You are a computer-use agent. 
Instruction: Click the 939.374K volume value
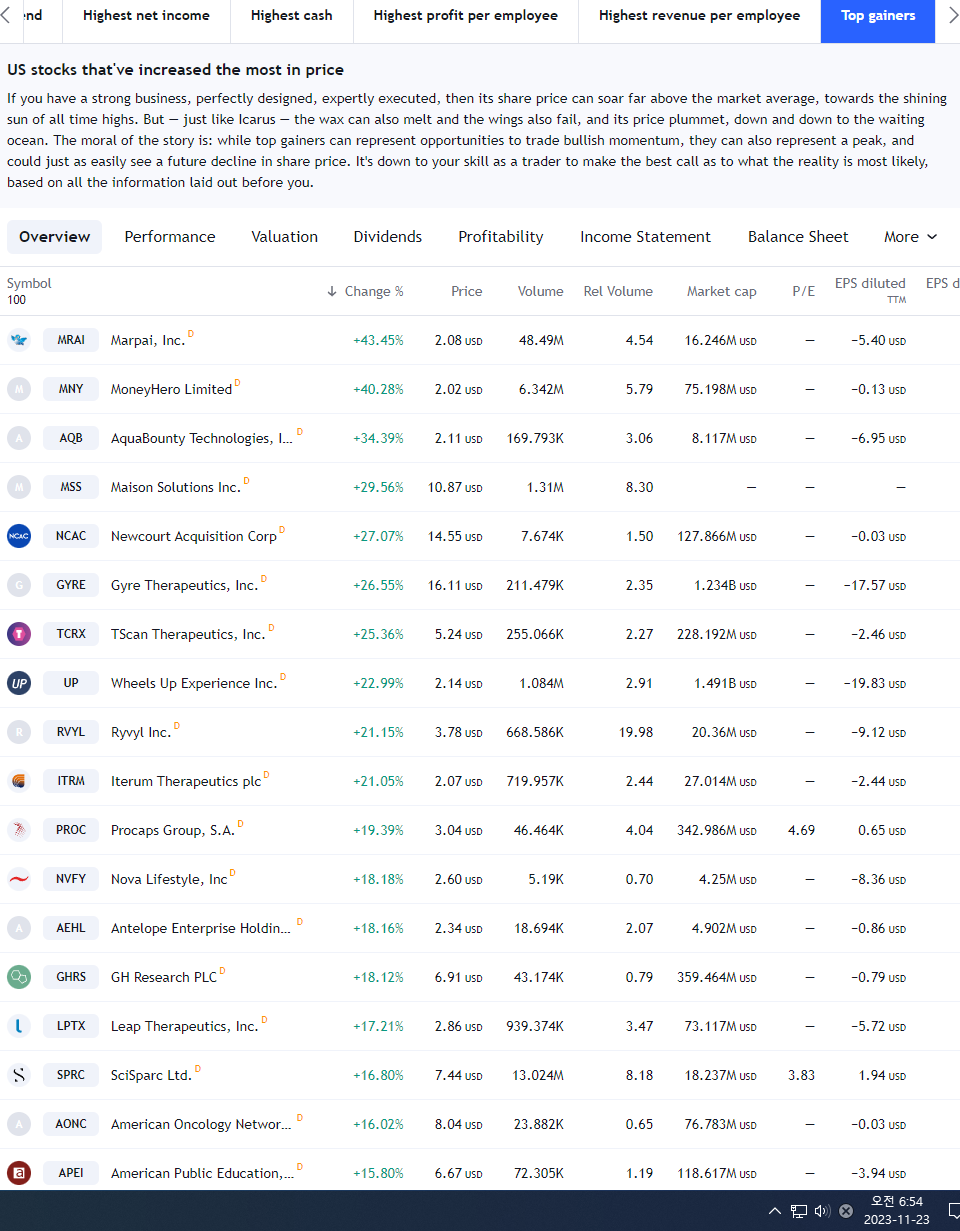click(535, 1026)
